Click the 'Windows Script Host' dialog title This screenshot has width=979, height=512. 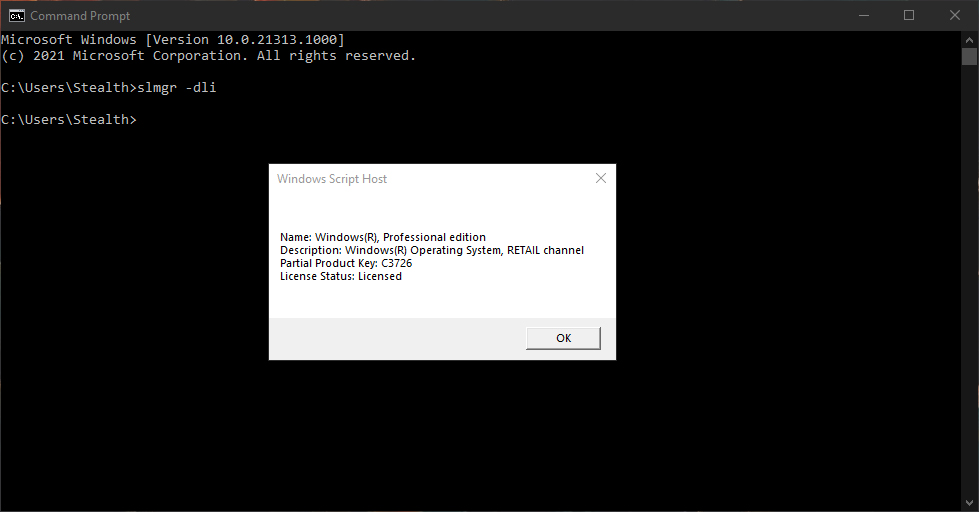332,179
